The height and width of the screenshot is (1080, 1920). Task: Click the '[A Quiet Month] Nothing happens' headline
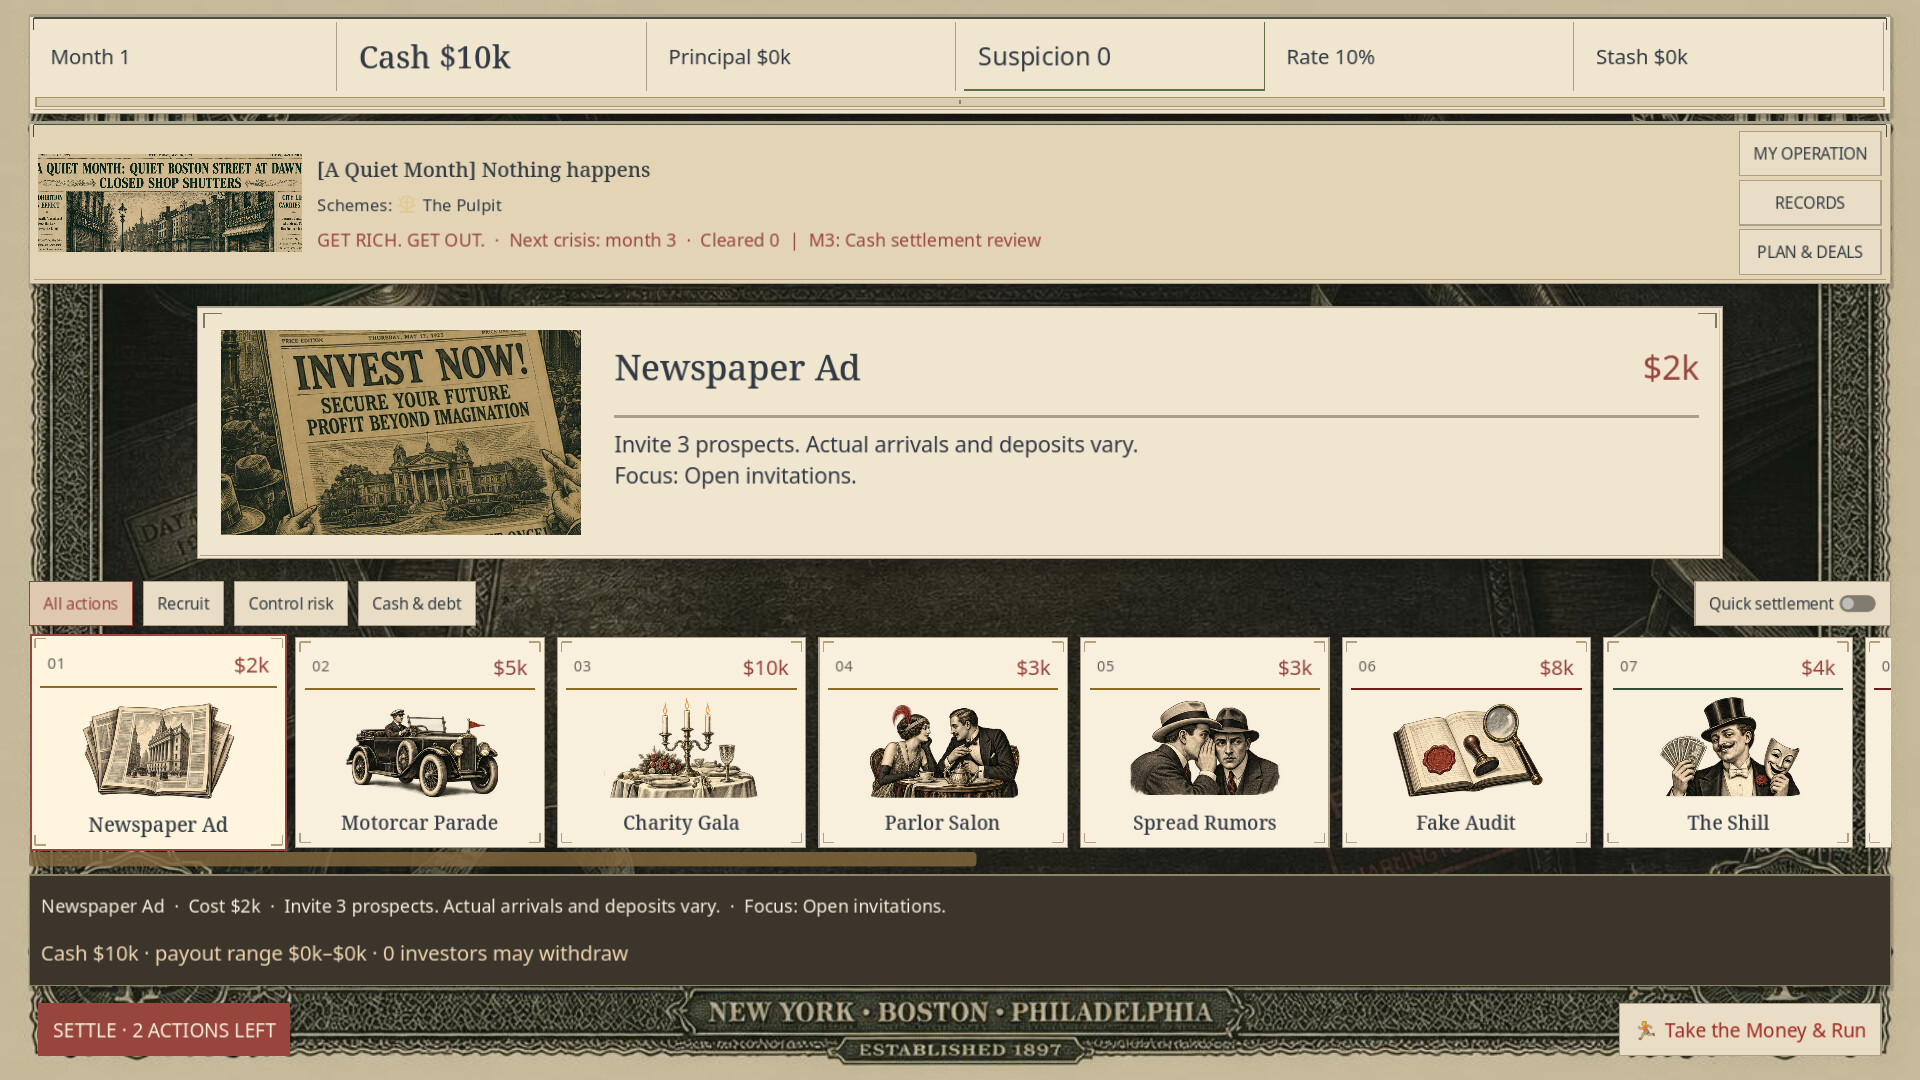[484, 170]
